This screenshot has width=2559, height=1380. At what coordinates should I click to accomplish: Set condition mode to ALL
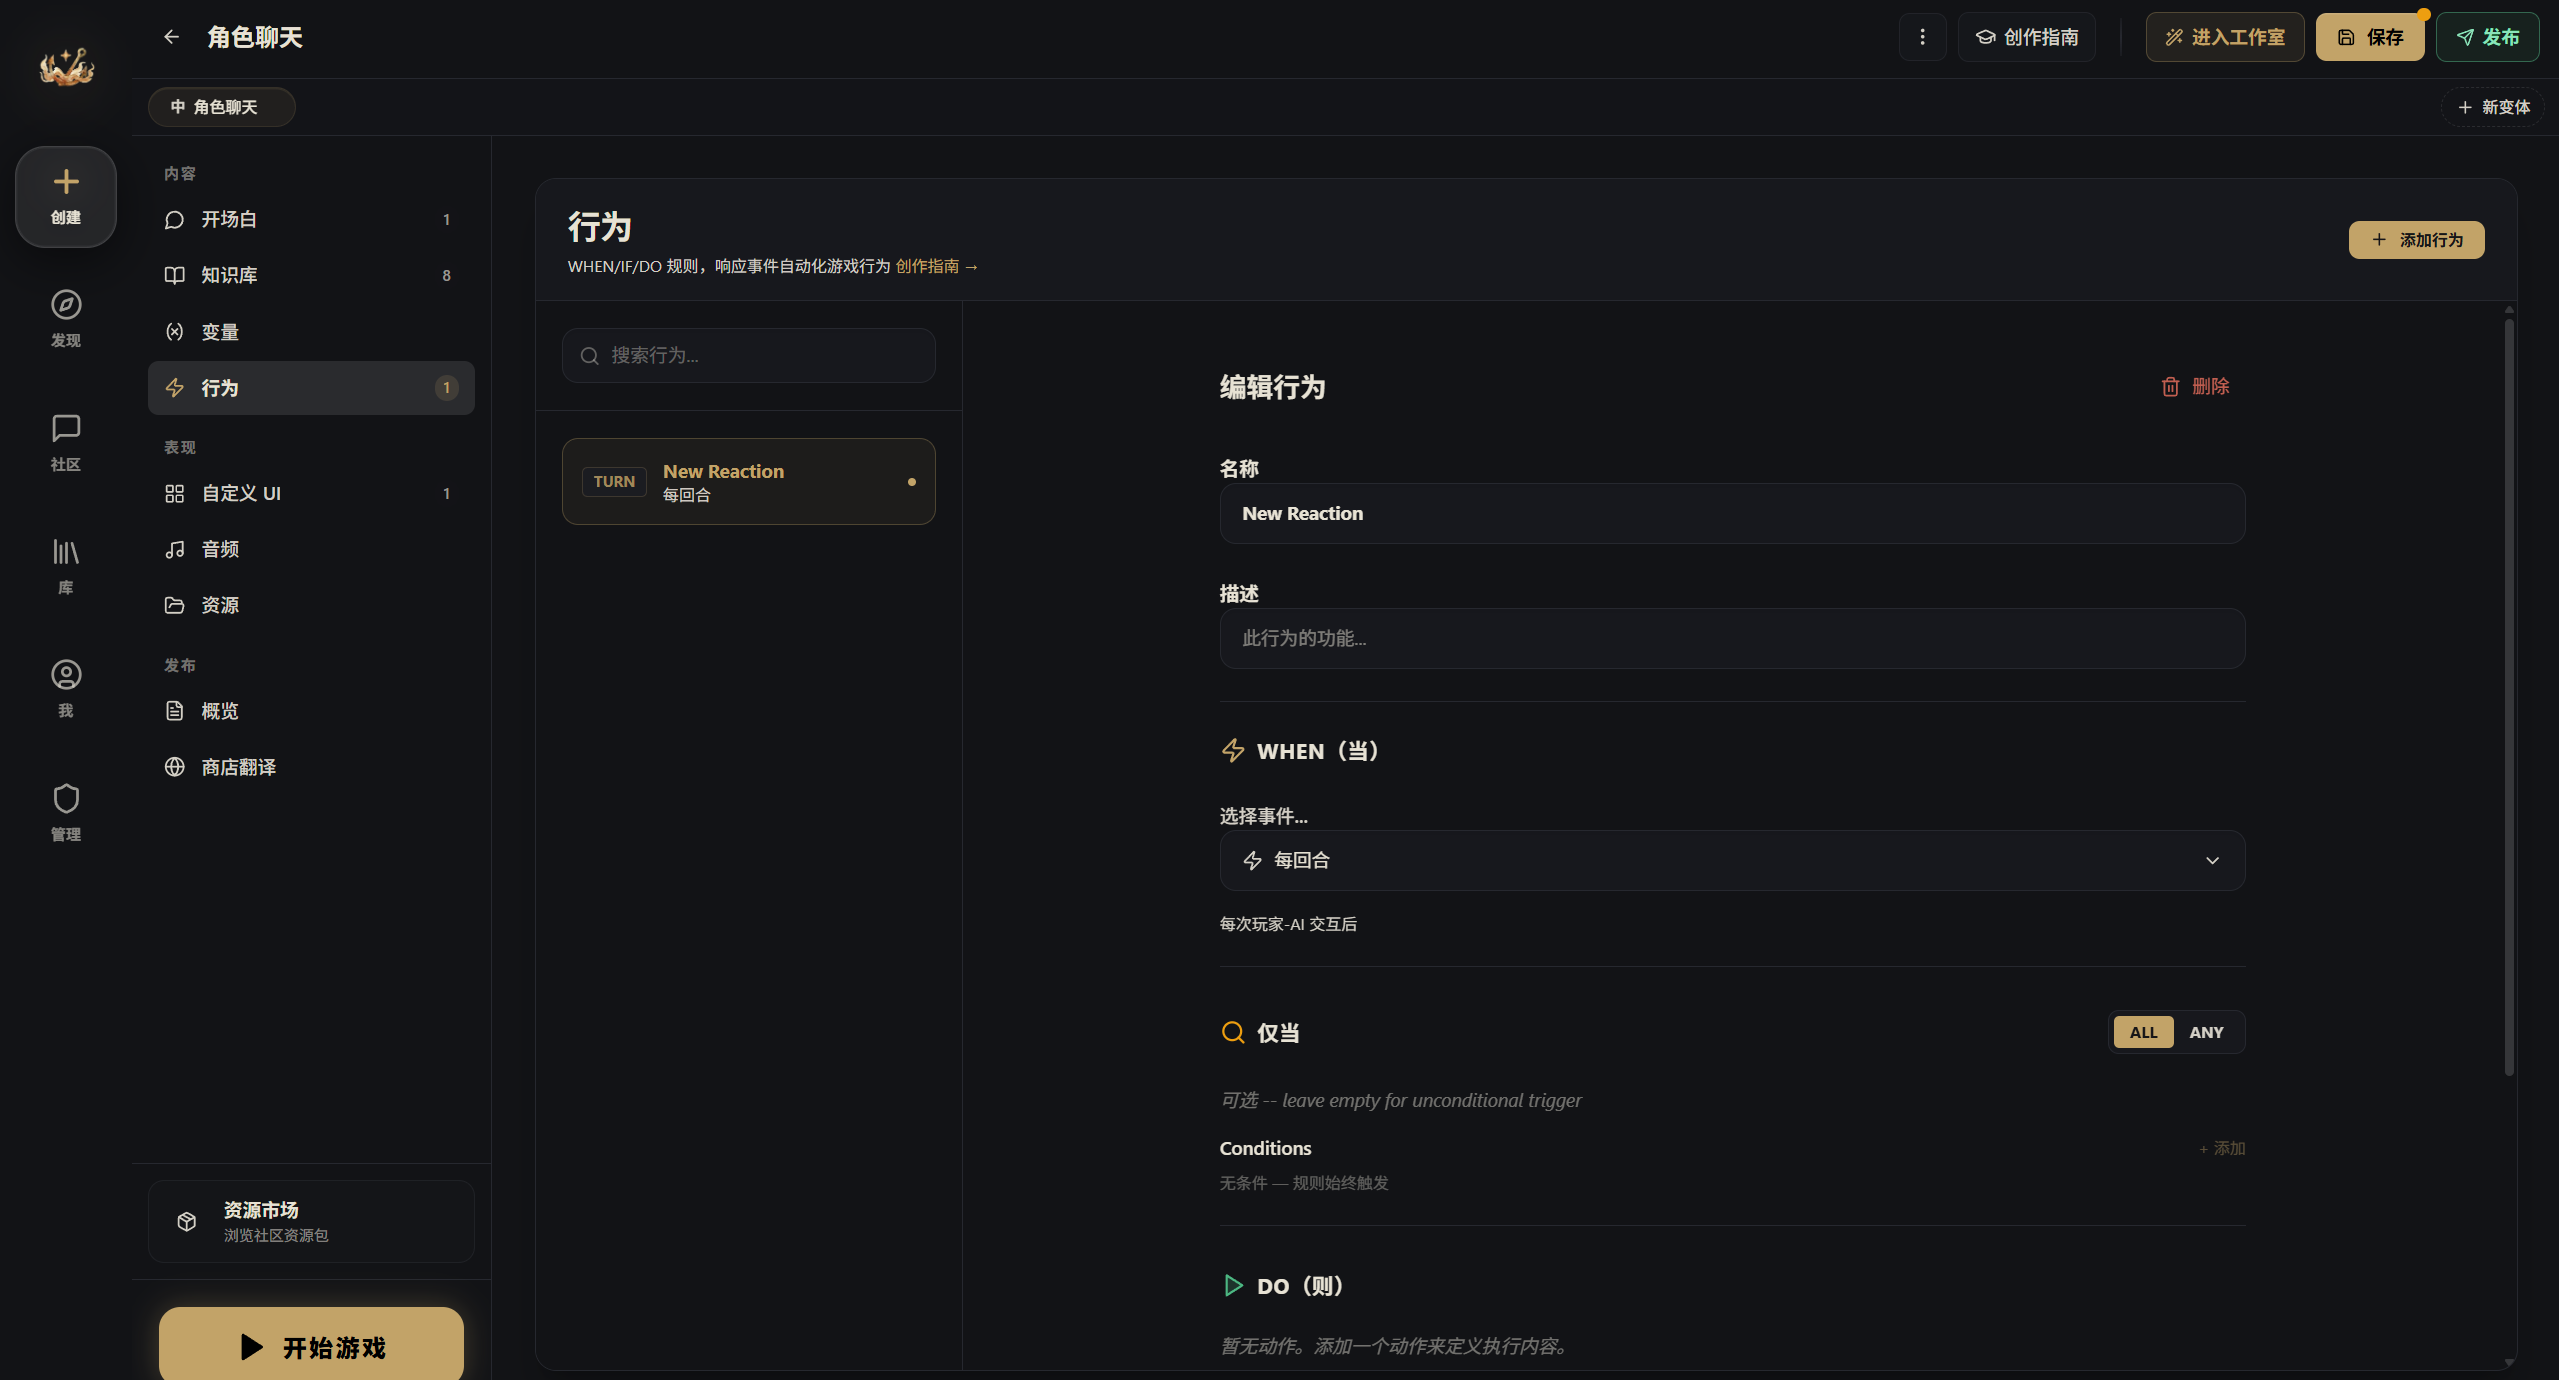coord(2143,1032)
